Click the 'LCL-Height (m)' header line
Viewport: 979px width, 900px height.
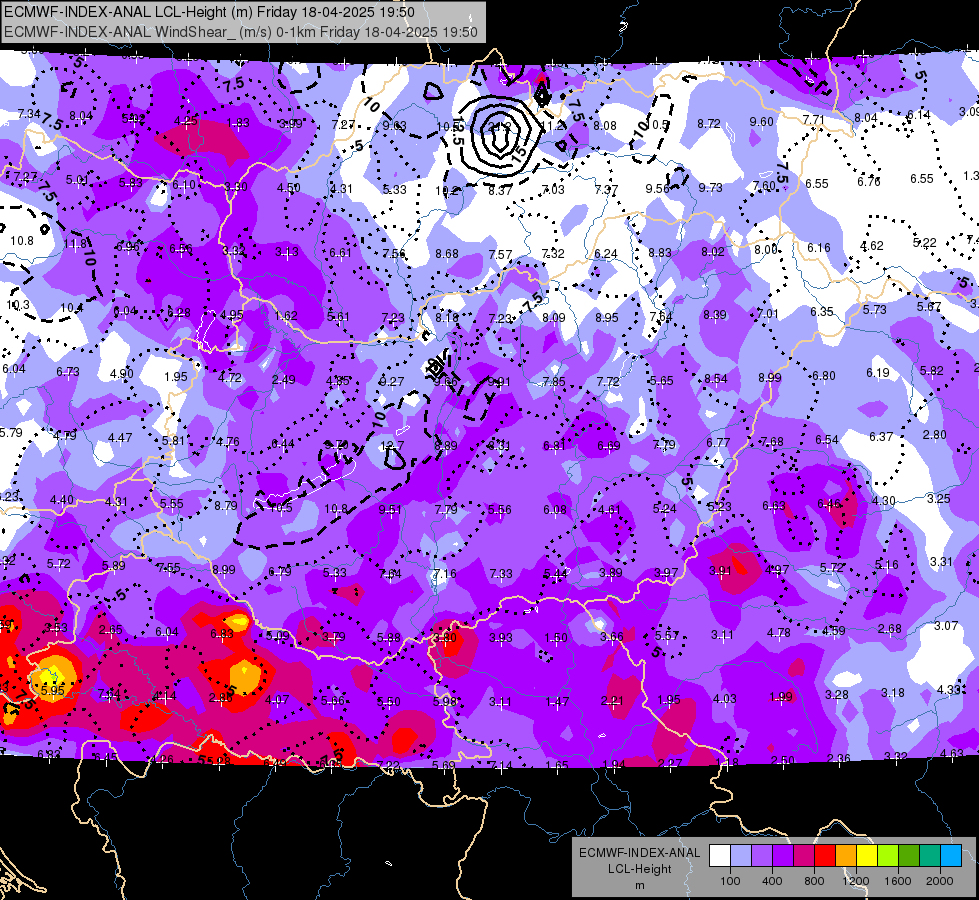[x=209, y=11]
